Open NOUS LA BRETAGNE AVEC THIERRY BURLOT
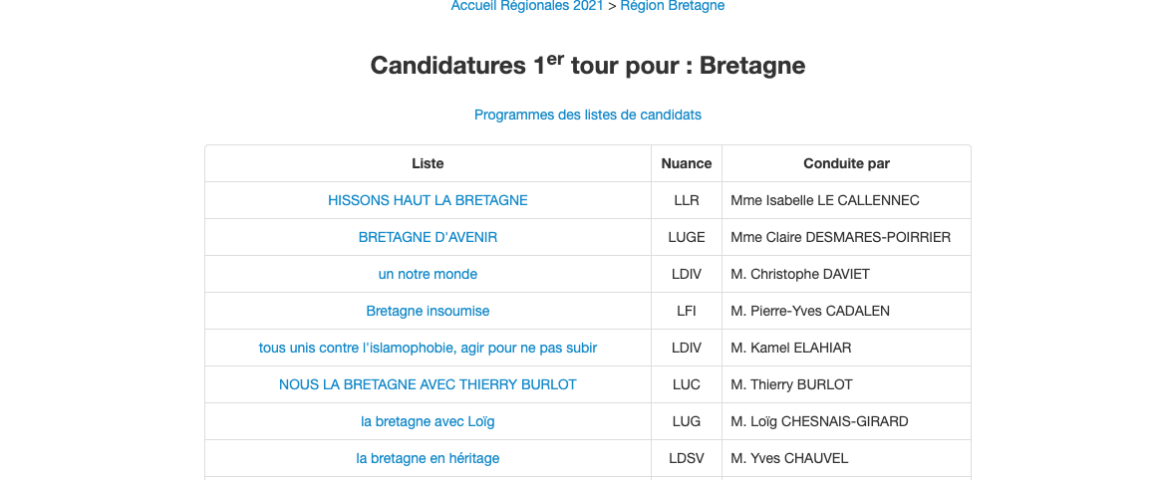1160x480 pixels. click(427, 385)
